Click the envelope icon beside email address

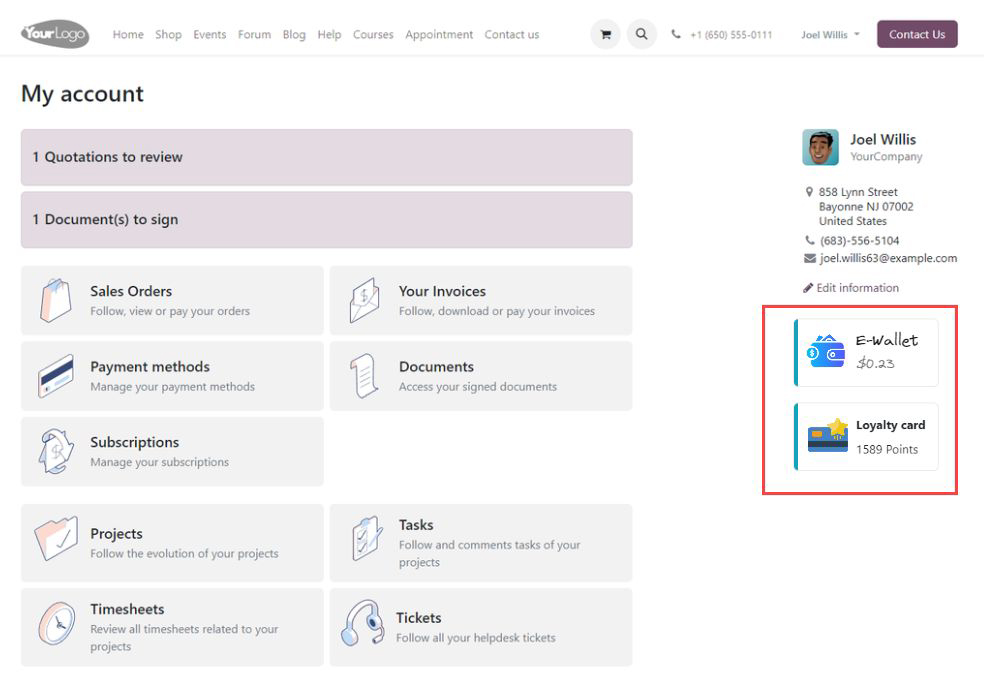coord(810,259)
